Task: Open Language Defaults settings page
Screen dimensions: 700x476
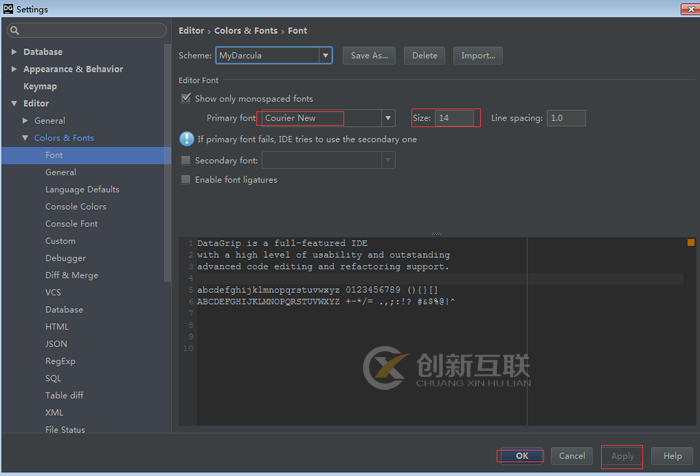Action: tap(82, 189)
